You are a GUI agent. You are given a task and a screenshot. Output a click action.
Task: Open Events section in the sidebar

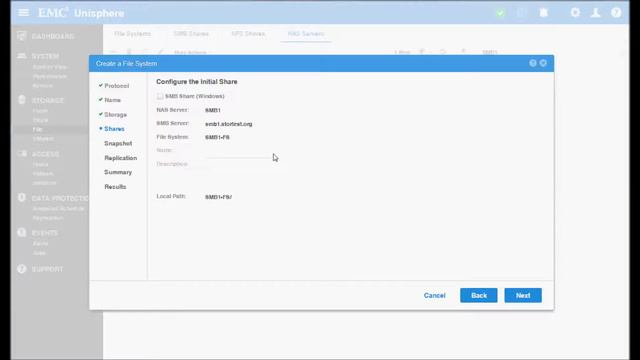click(x=44, y=233)
